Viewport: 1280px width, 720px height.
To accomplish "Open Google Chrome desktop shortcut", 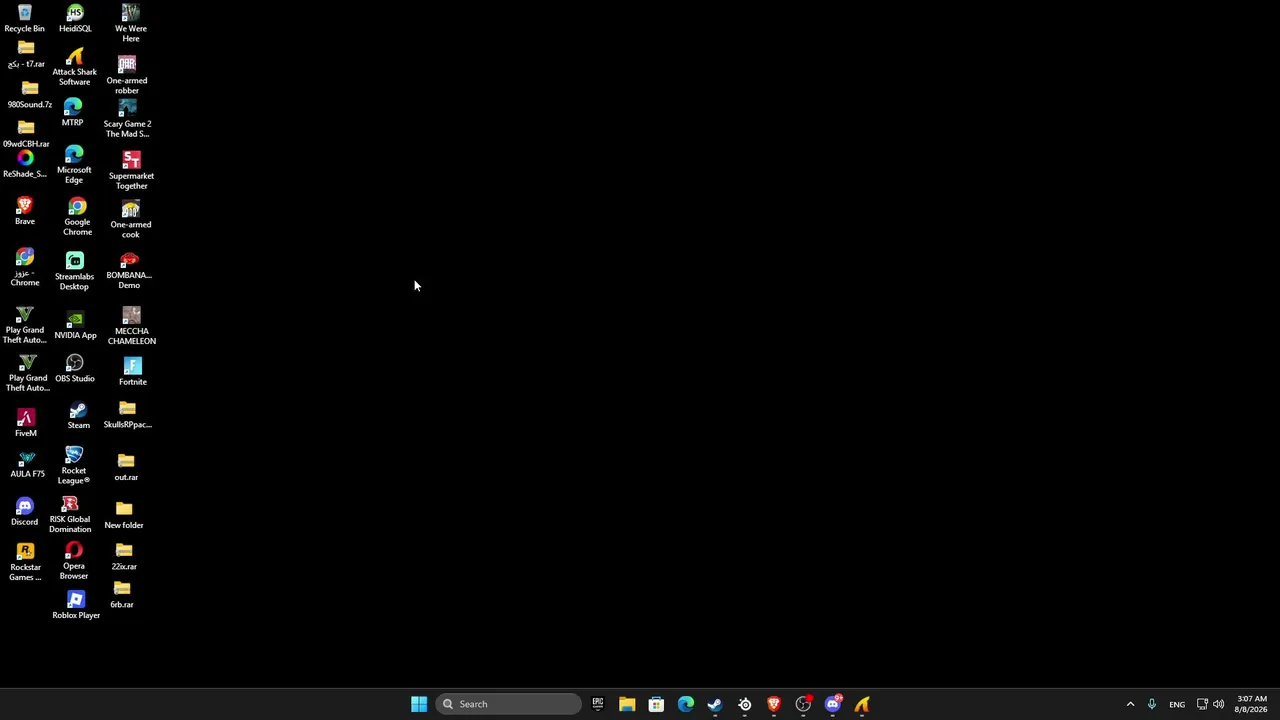I will pyautogui.click(x=77, y=217).
